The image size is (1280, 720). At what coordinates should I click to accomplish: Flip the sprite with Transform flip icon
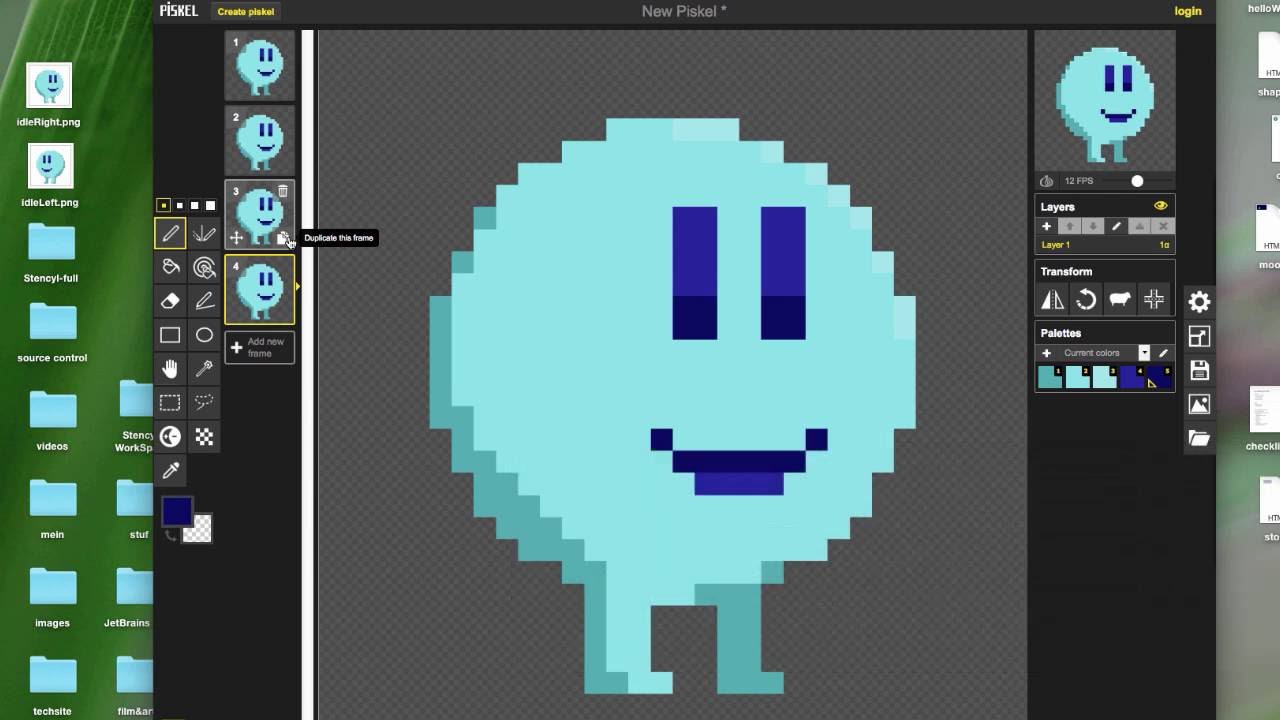1052,300
